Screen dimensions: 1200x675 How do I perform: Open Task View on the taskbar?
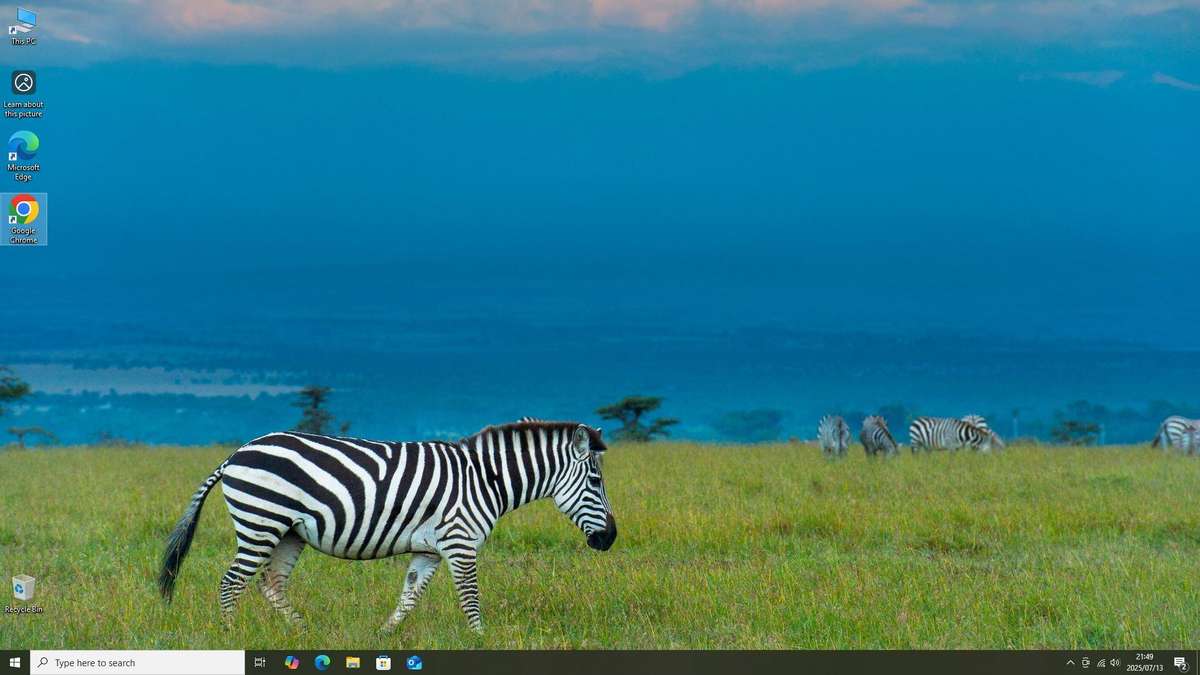point(259,662)
